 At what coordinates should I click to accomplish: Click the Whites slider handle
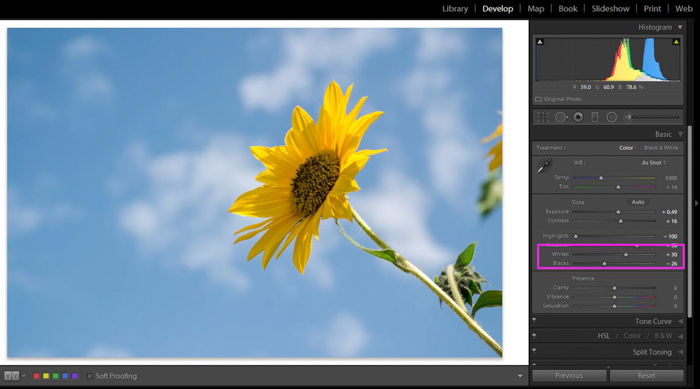(x=626, y=254)
